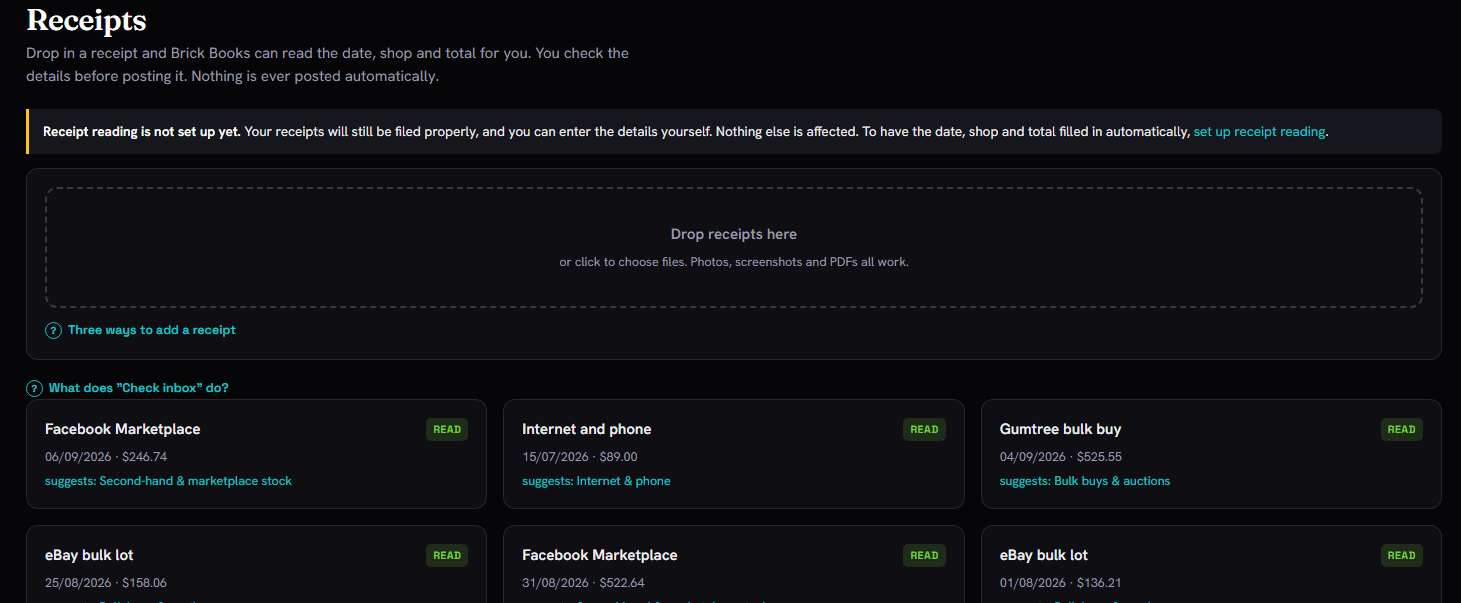
Task: Click the '01/08/2026 · $136.21' text
Action: (1060, 582)
